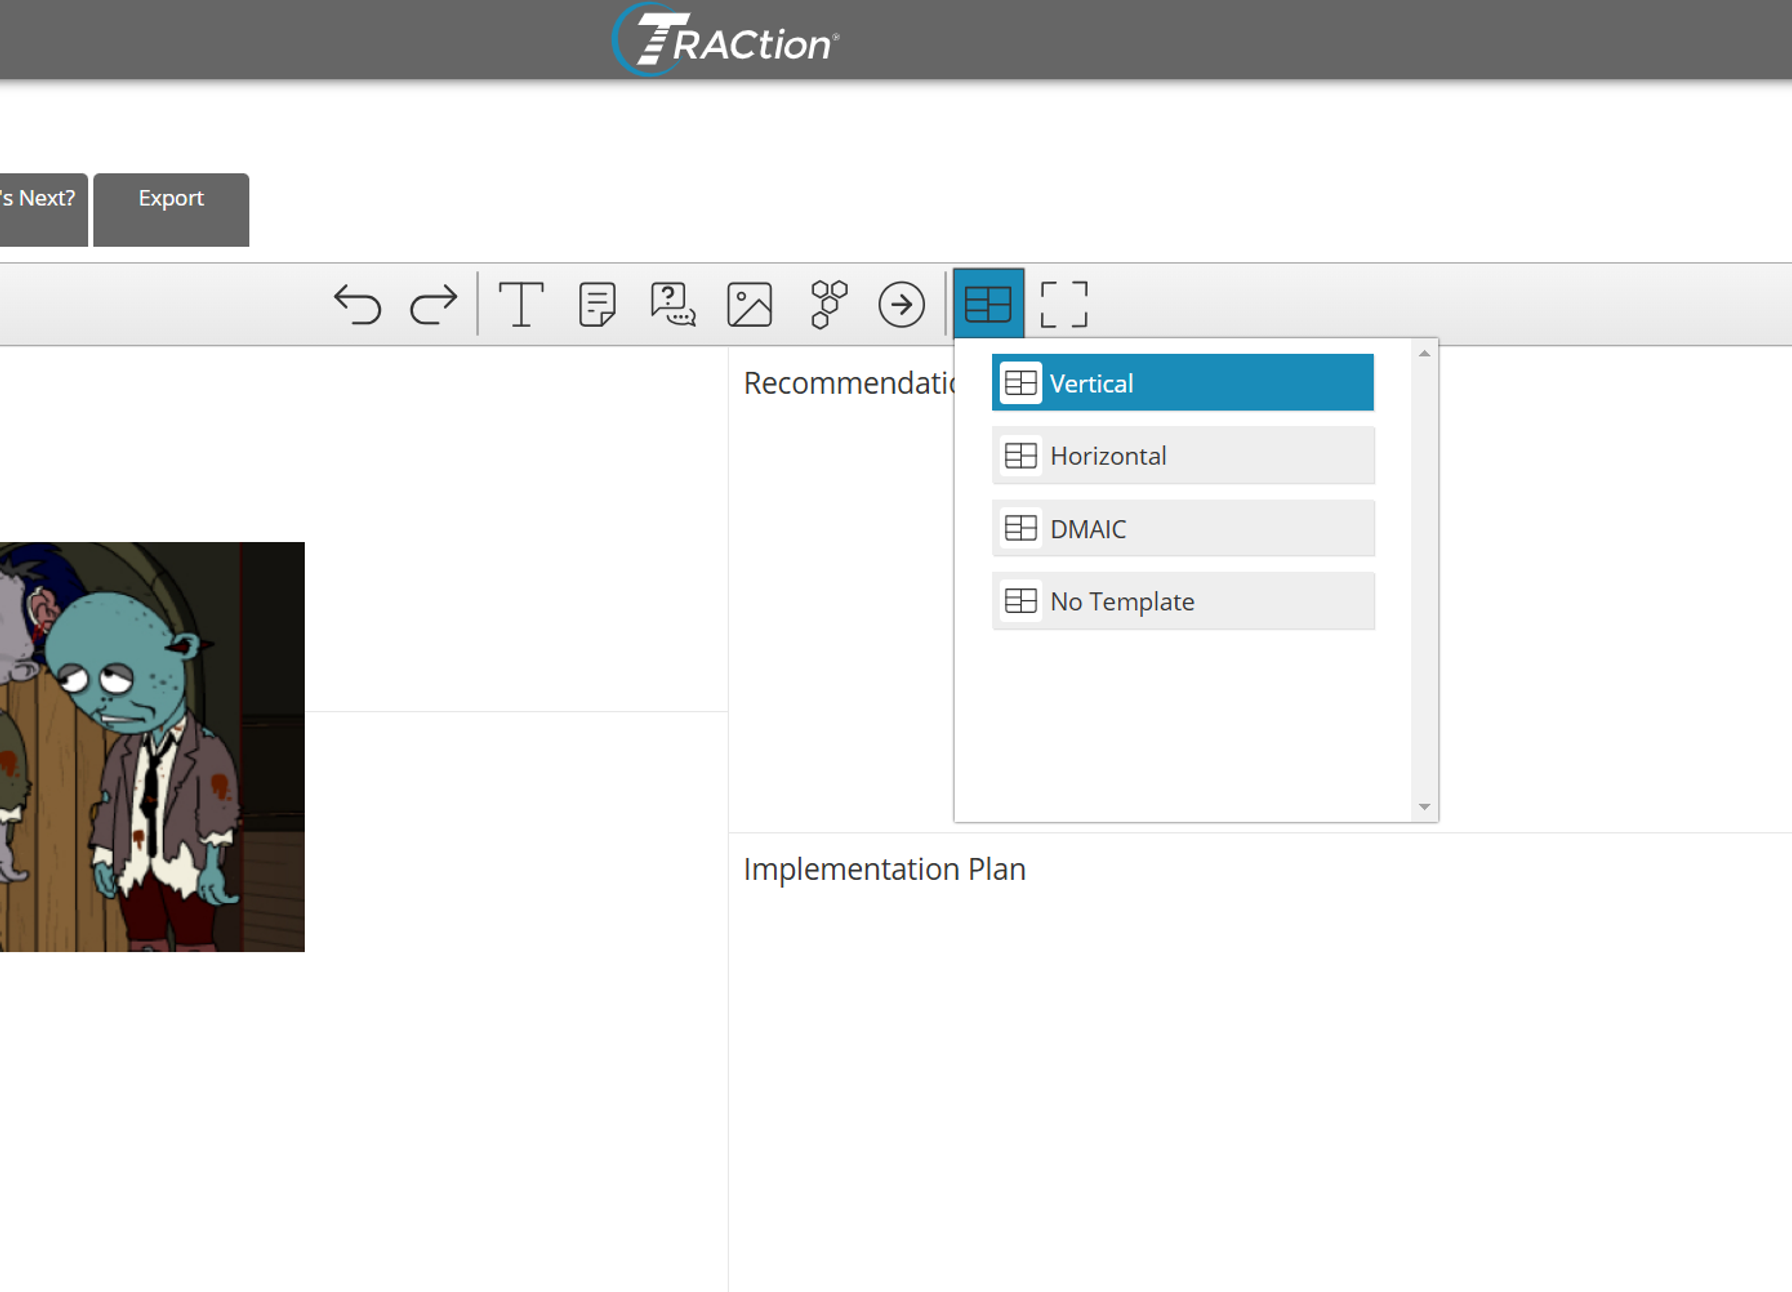Click the grid icon beside Vertical
Screen dimensions: 1792x1292
click(1021, 383)
